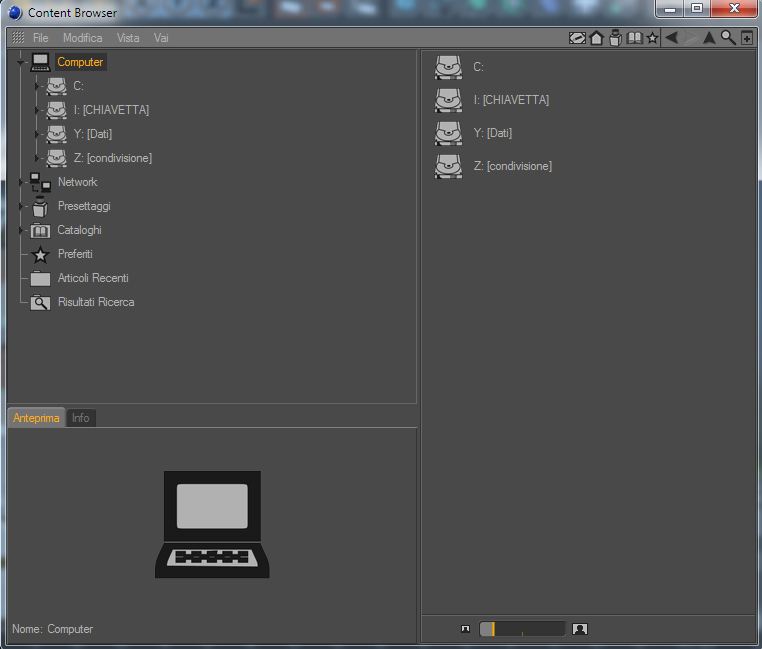Click the Risultati Ricerca search folder icon
762x649 pixels.
(x=40, y=302)
